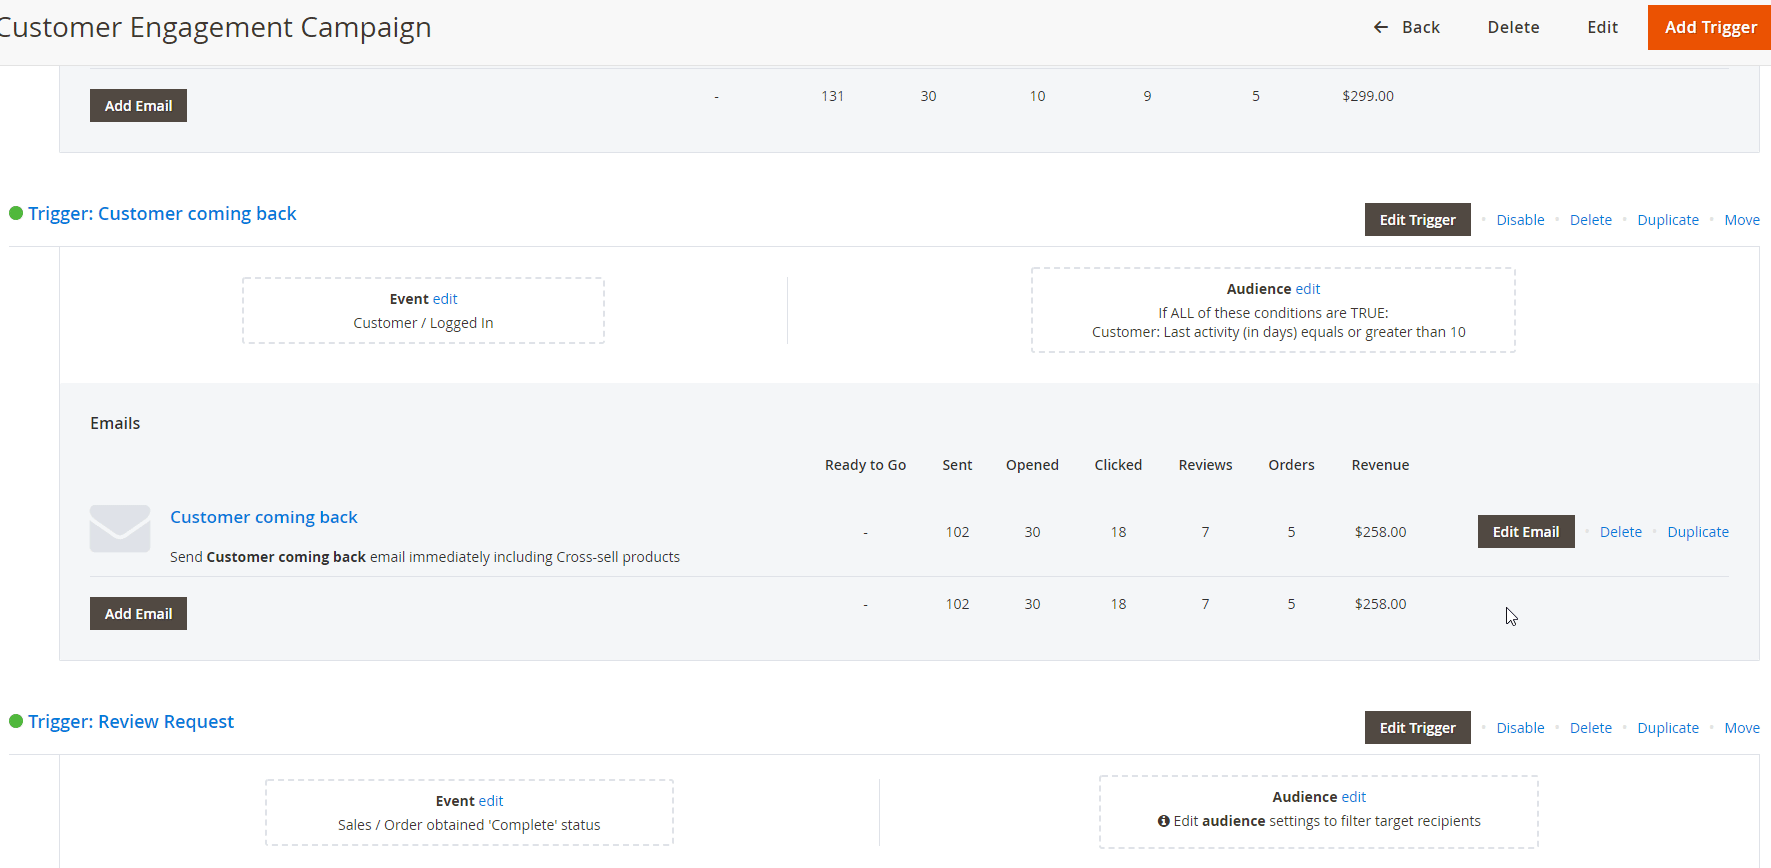Edit the Customer / Logged In event
The height and width of the screenshot is (868, 1771).
(445, 299)
